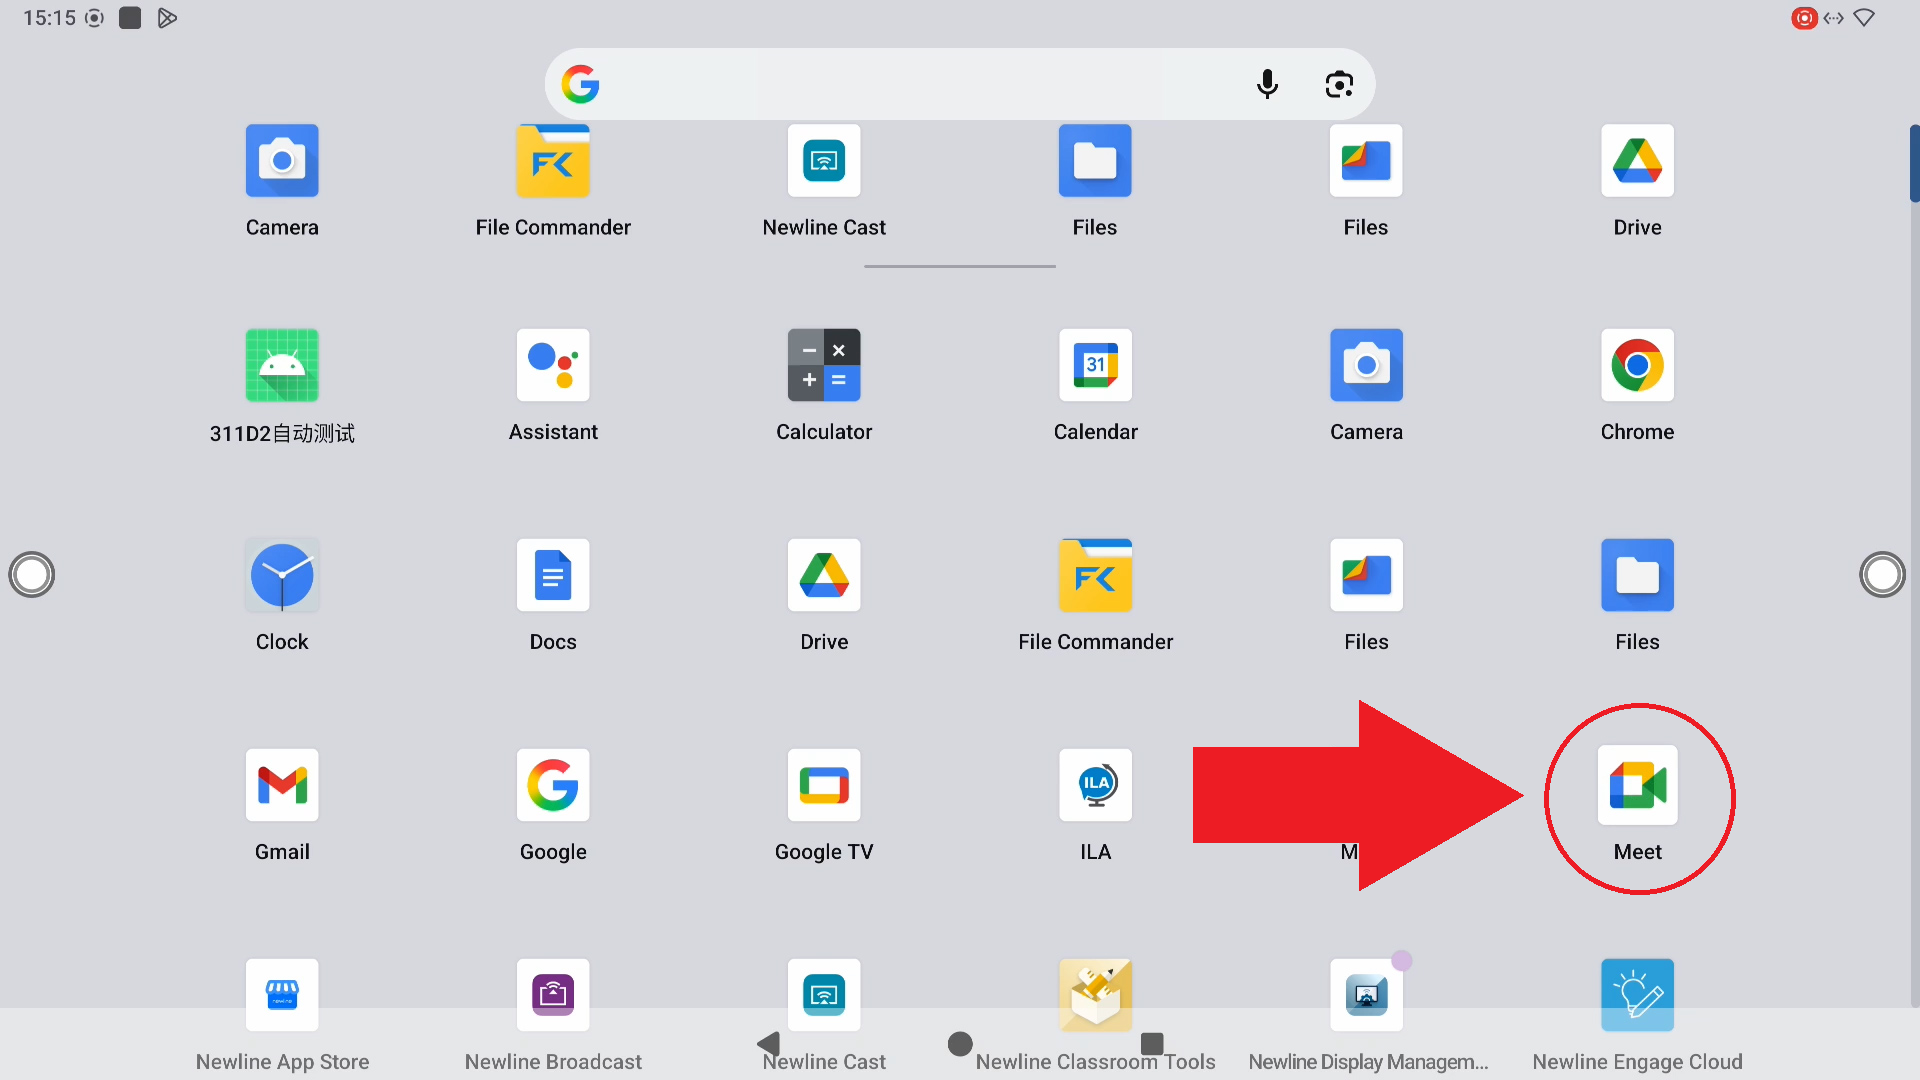Open Google Calendar app

tap(1095, 366)
